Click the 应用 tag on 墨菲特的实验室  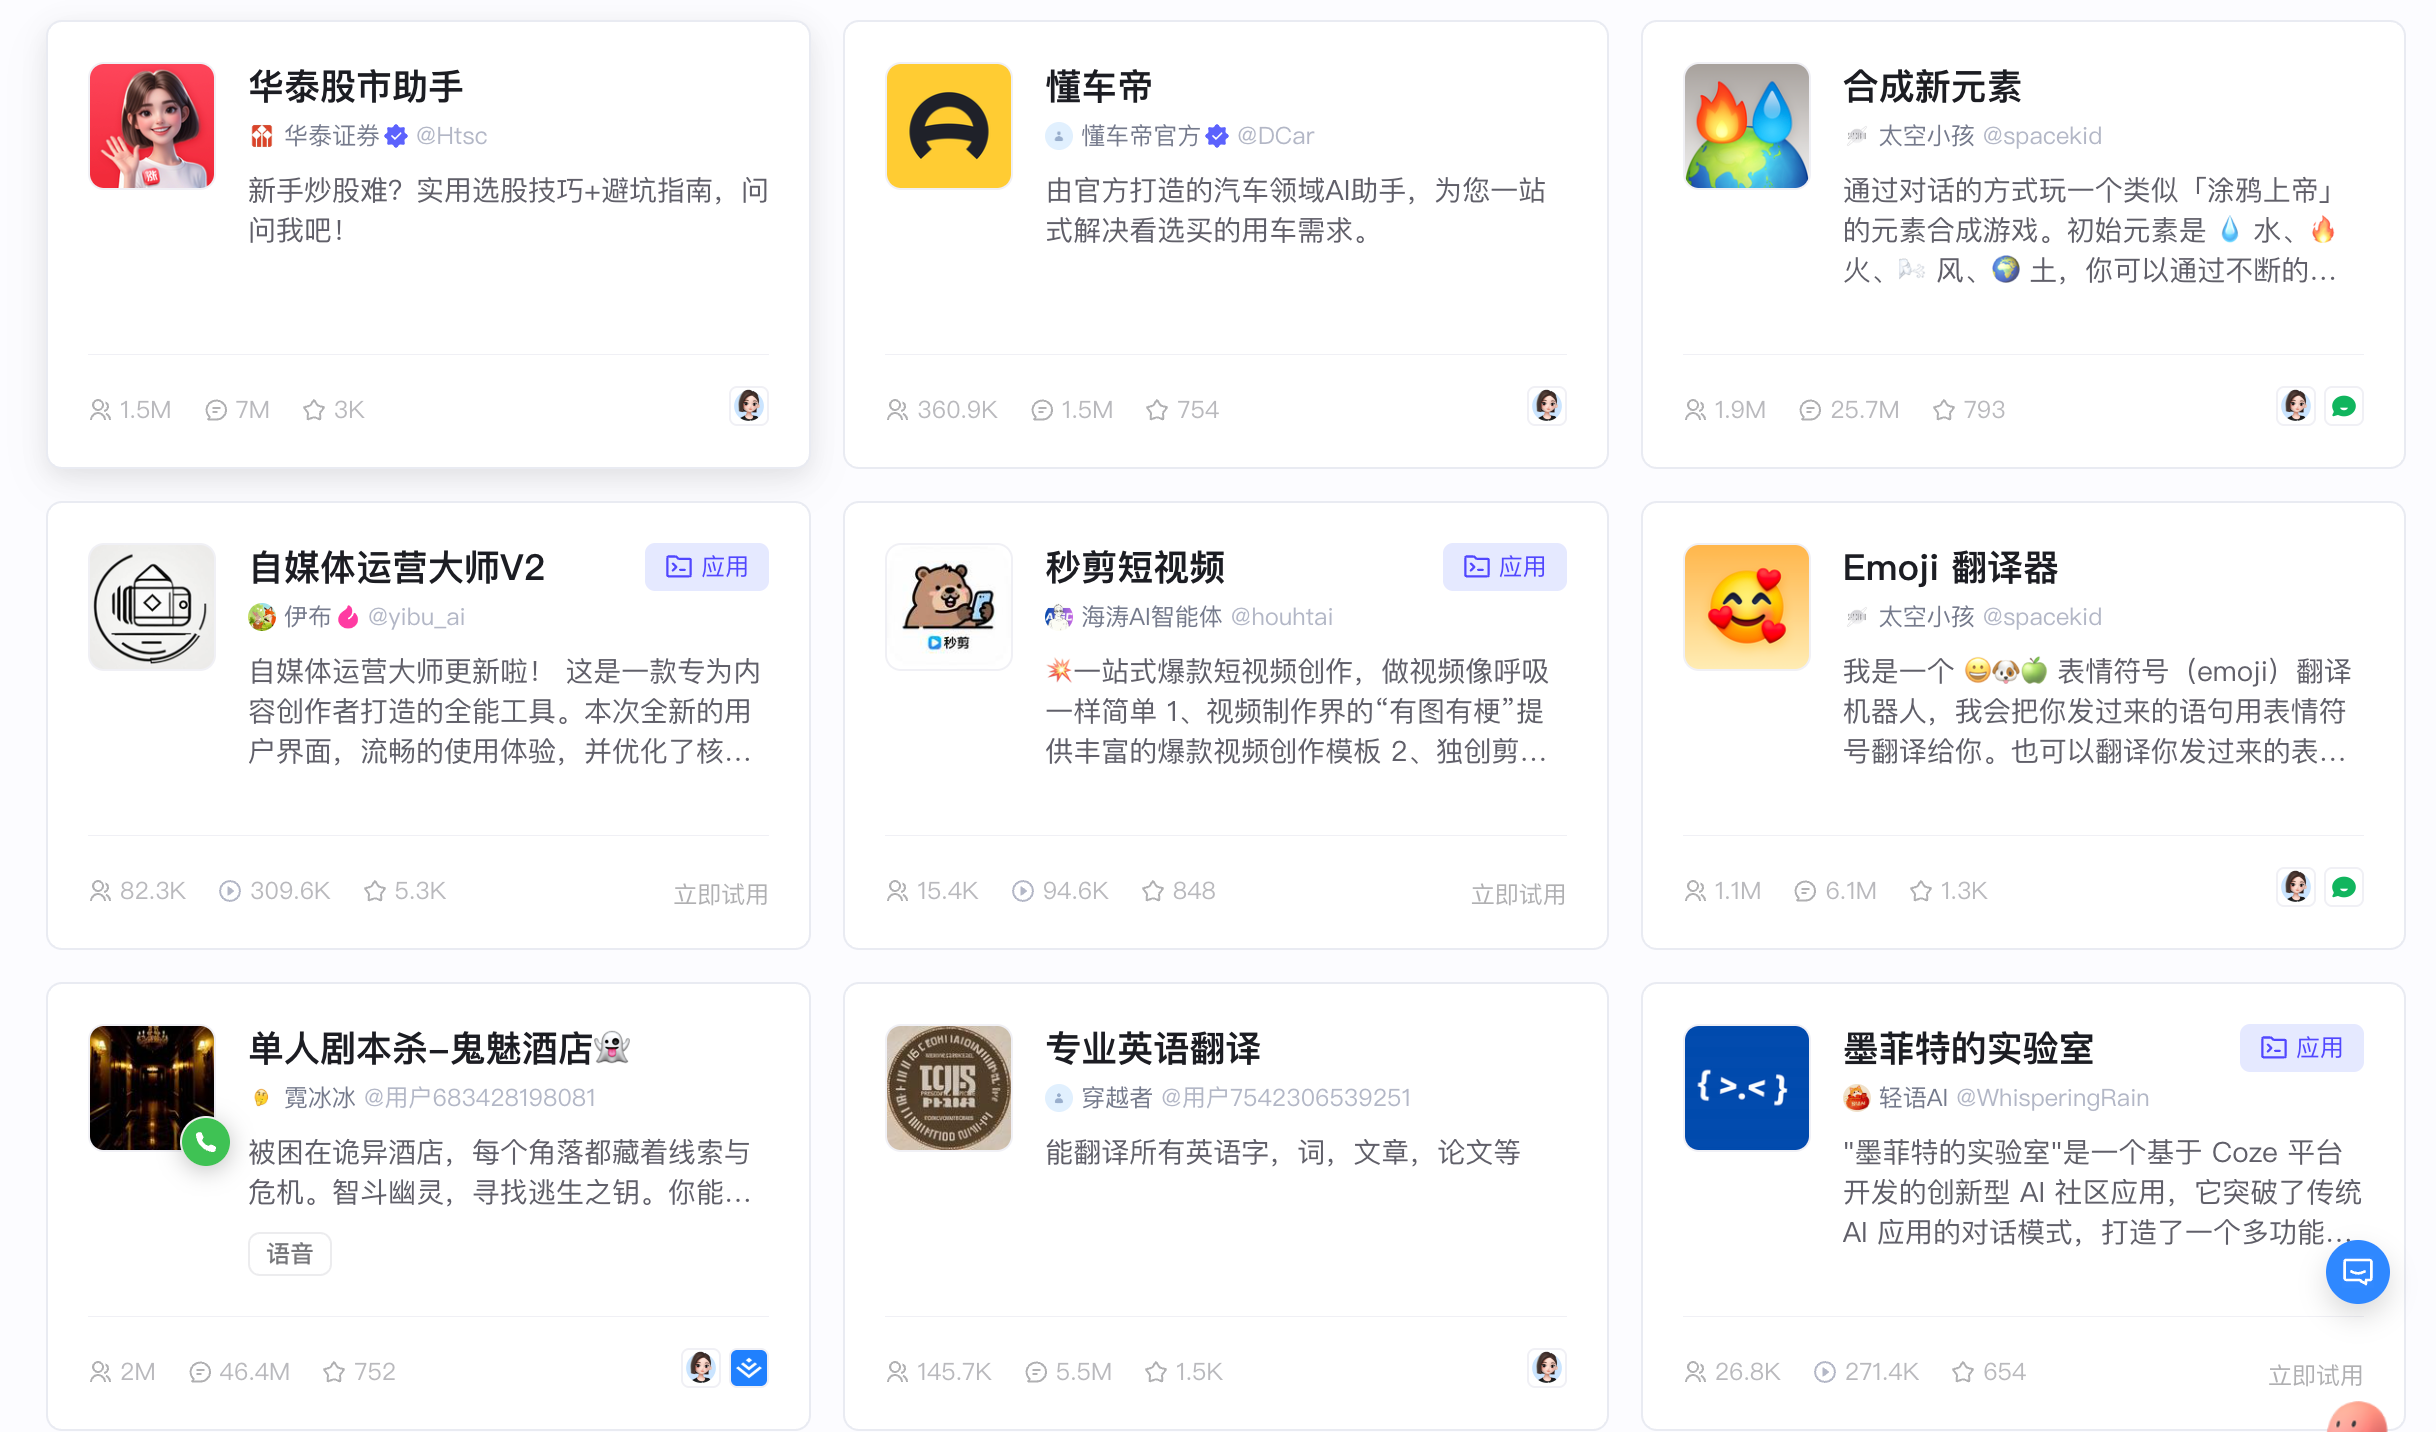pos(2301,1048)
